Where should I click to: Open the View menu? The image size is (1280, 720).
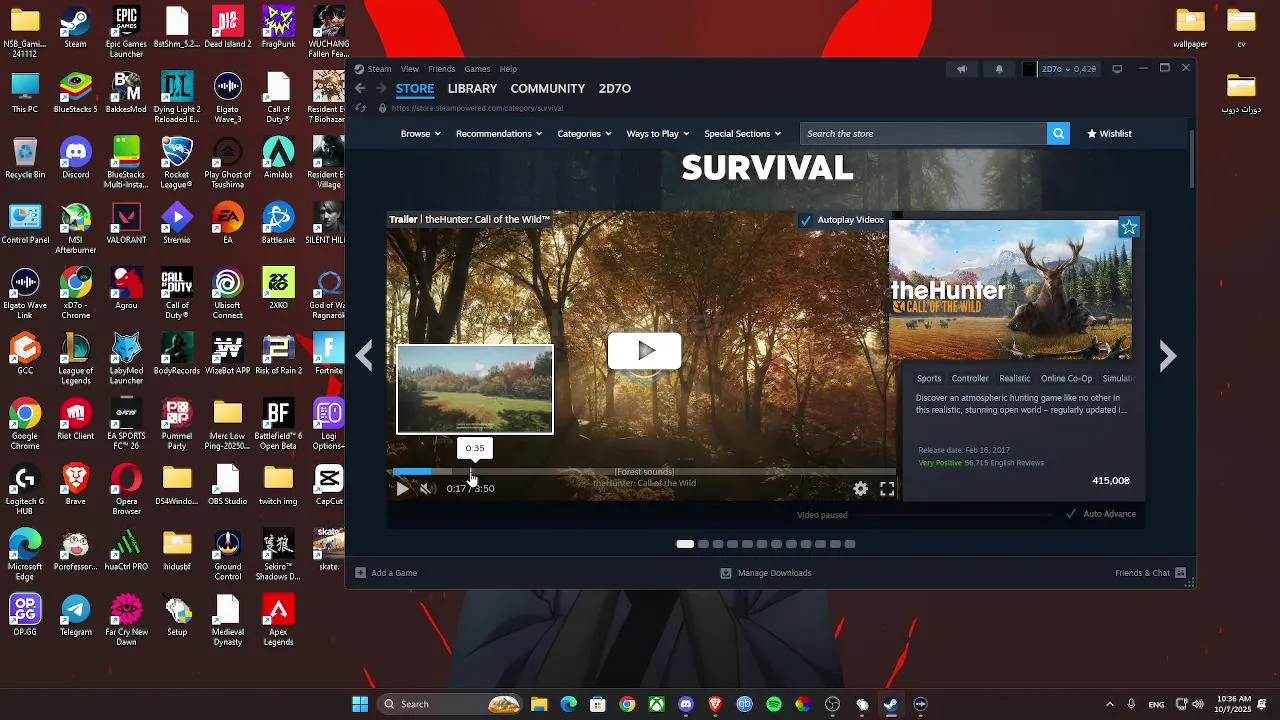pos(410,69)
